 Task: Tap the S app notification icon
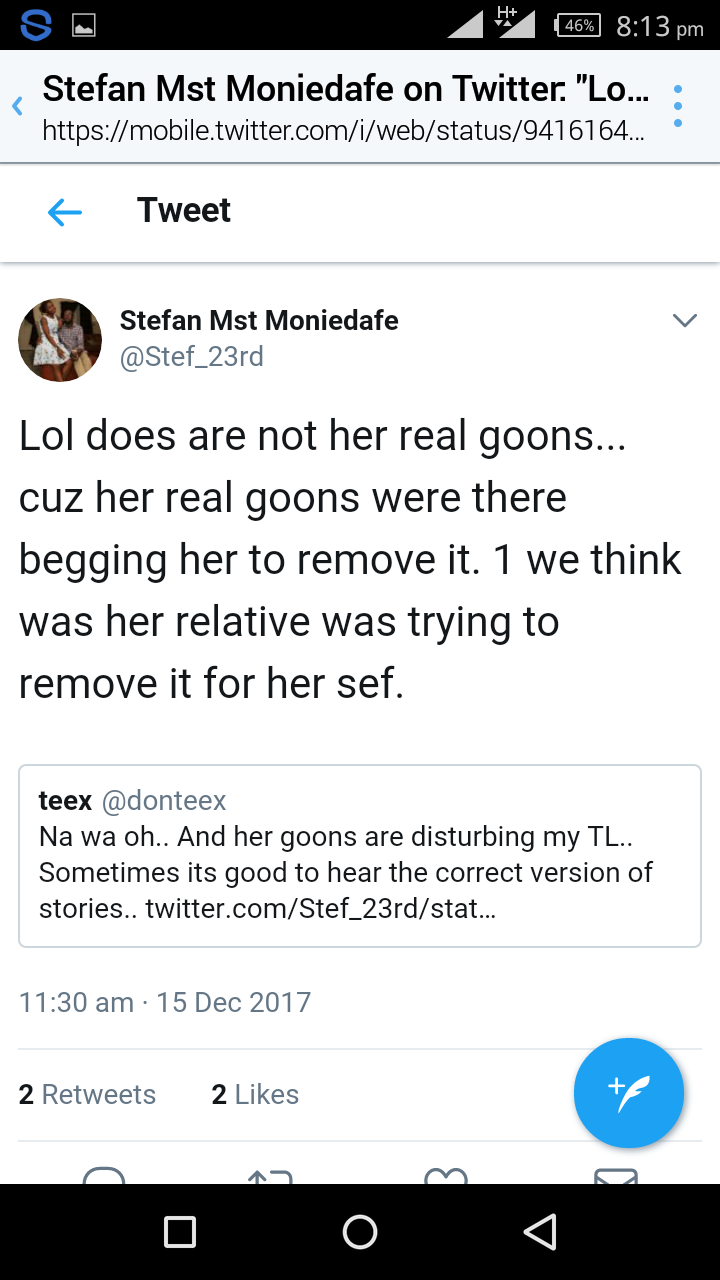[x=35, y=26]
